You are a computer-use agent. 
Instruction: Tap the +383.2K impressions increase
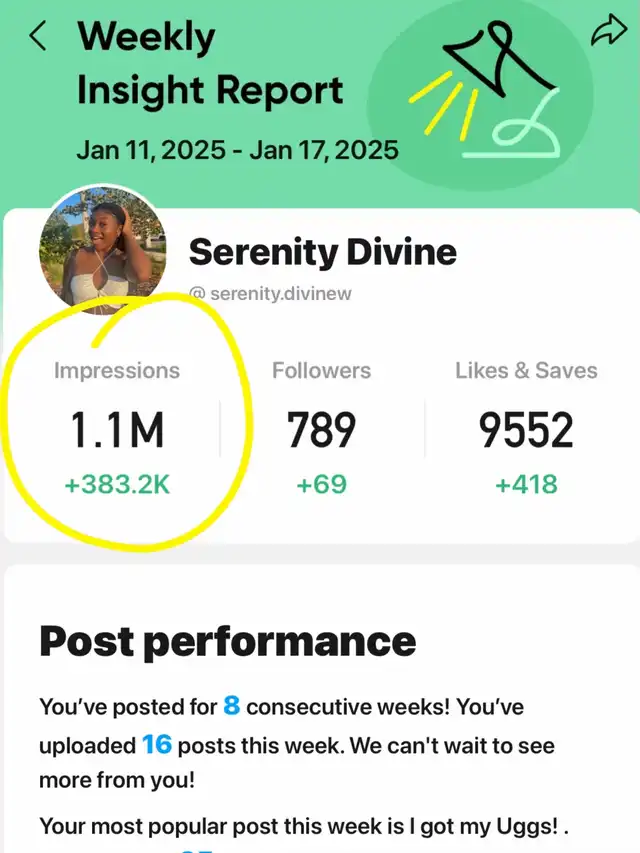point(117,484)
